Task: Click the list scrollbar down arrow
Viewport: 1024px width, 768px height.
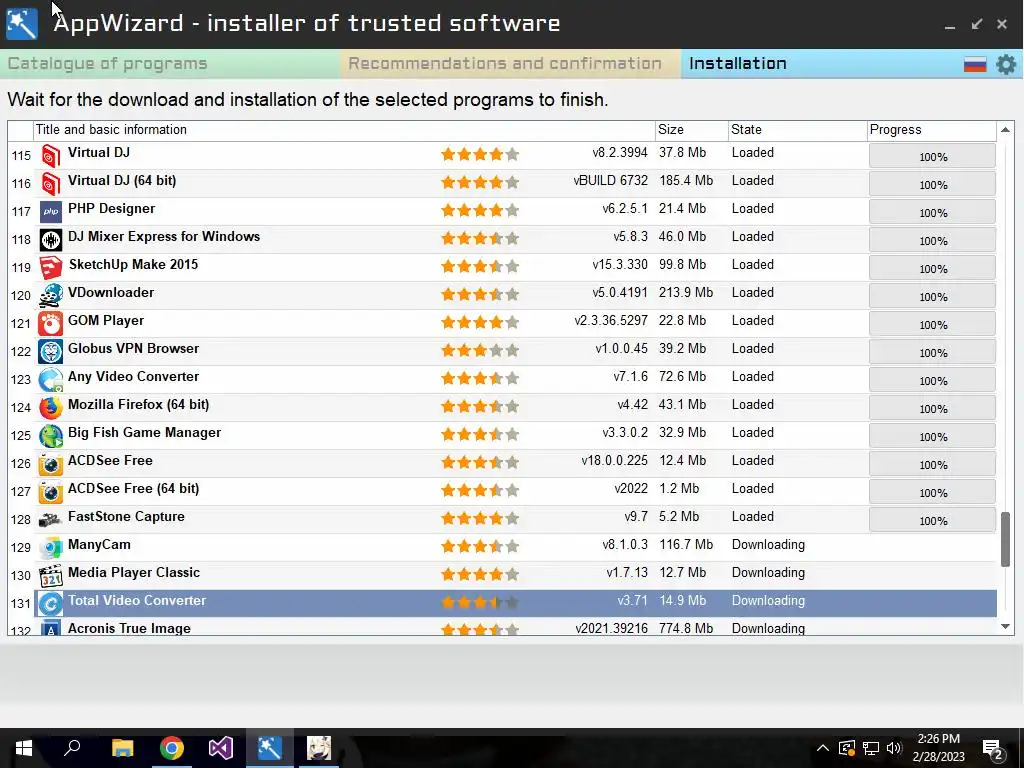Action: pos(1006,627)
